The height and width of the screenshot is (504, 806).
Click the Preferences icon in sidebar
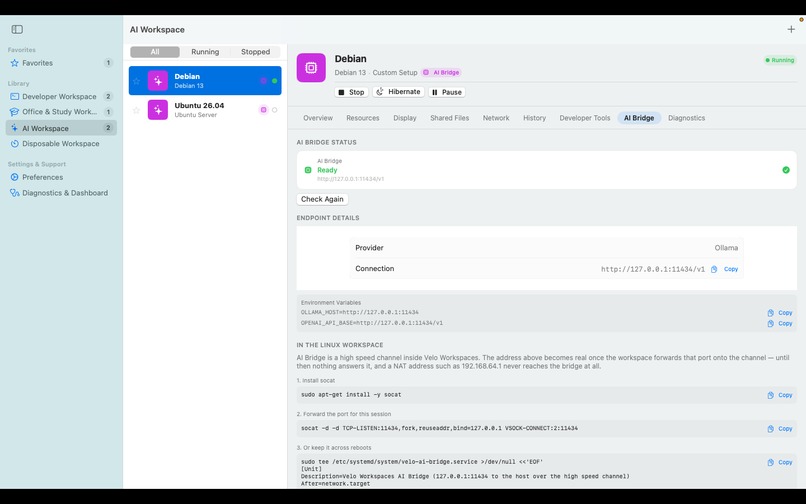click(14, 177)
